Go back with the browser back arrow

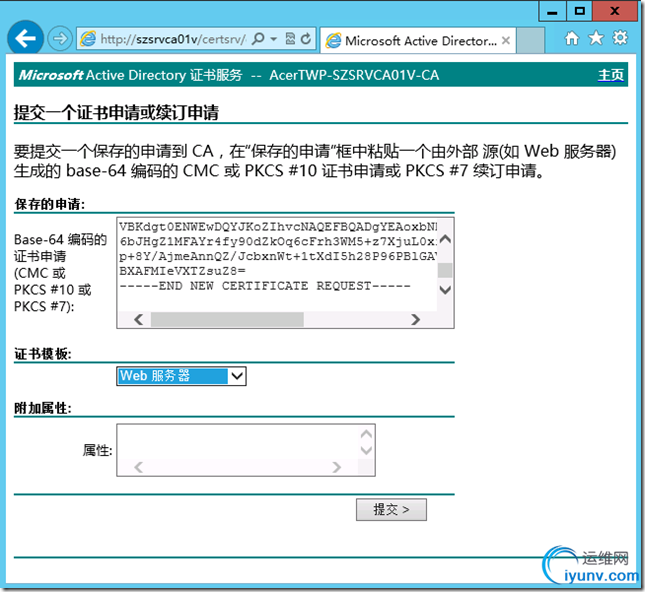click(26, 39)
